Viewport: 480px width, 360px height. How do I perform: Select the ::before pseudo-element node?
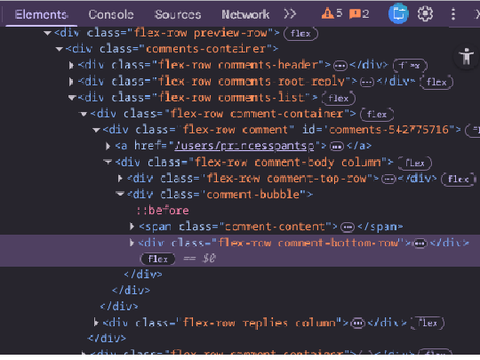(163, 210)
